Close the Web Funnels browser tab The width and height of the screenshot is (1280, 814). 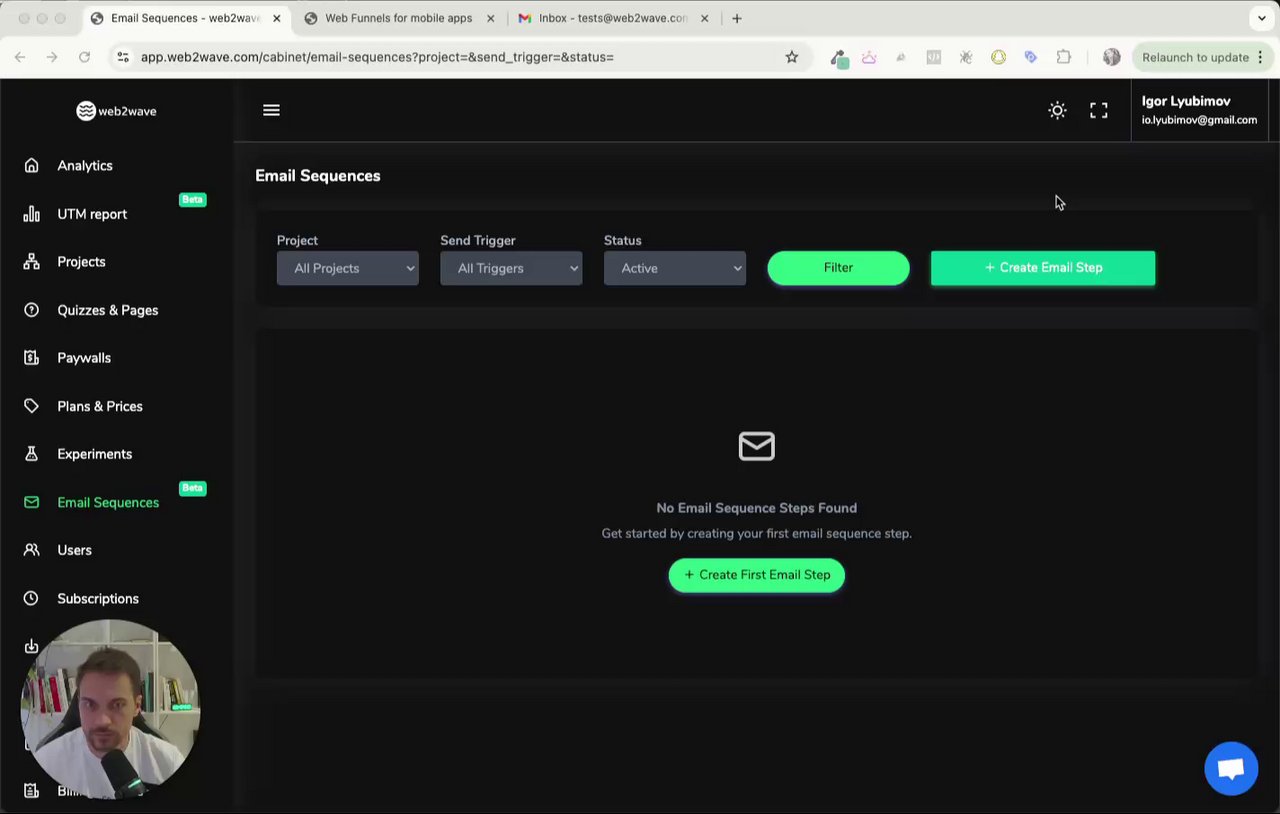tap(490, 18)
